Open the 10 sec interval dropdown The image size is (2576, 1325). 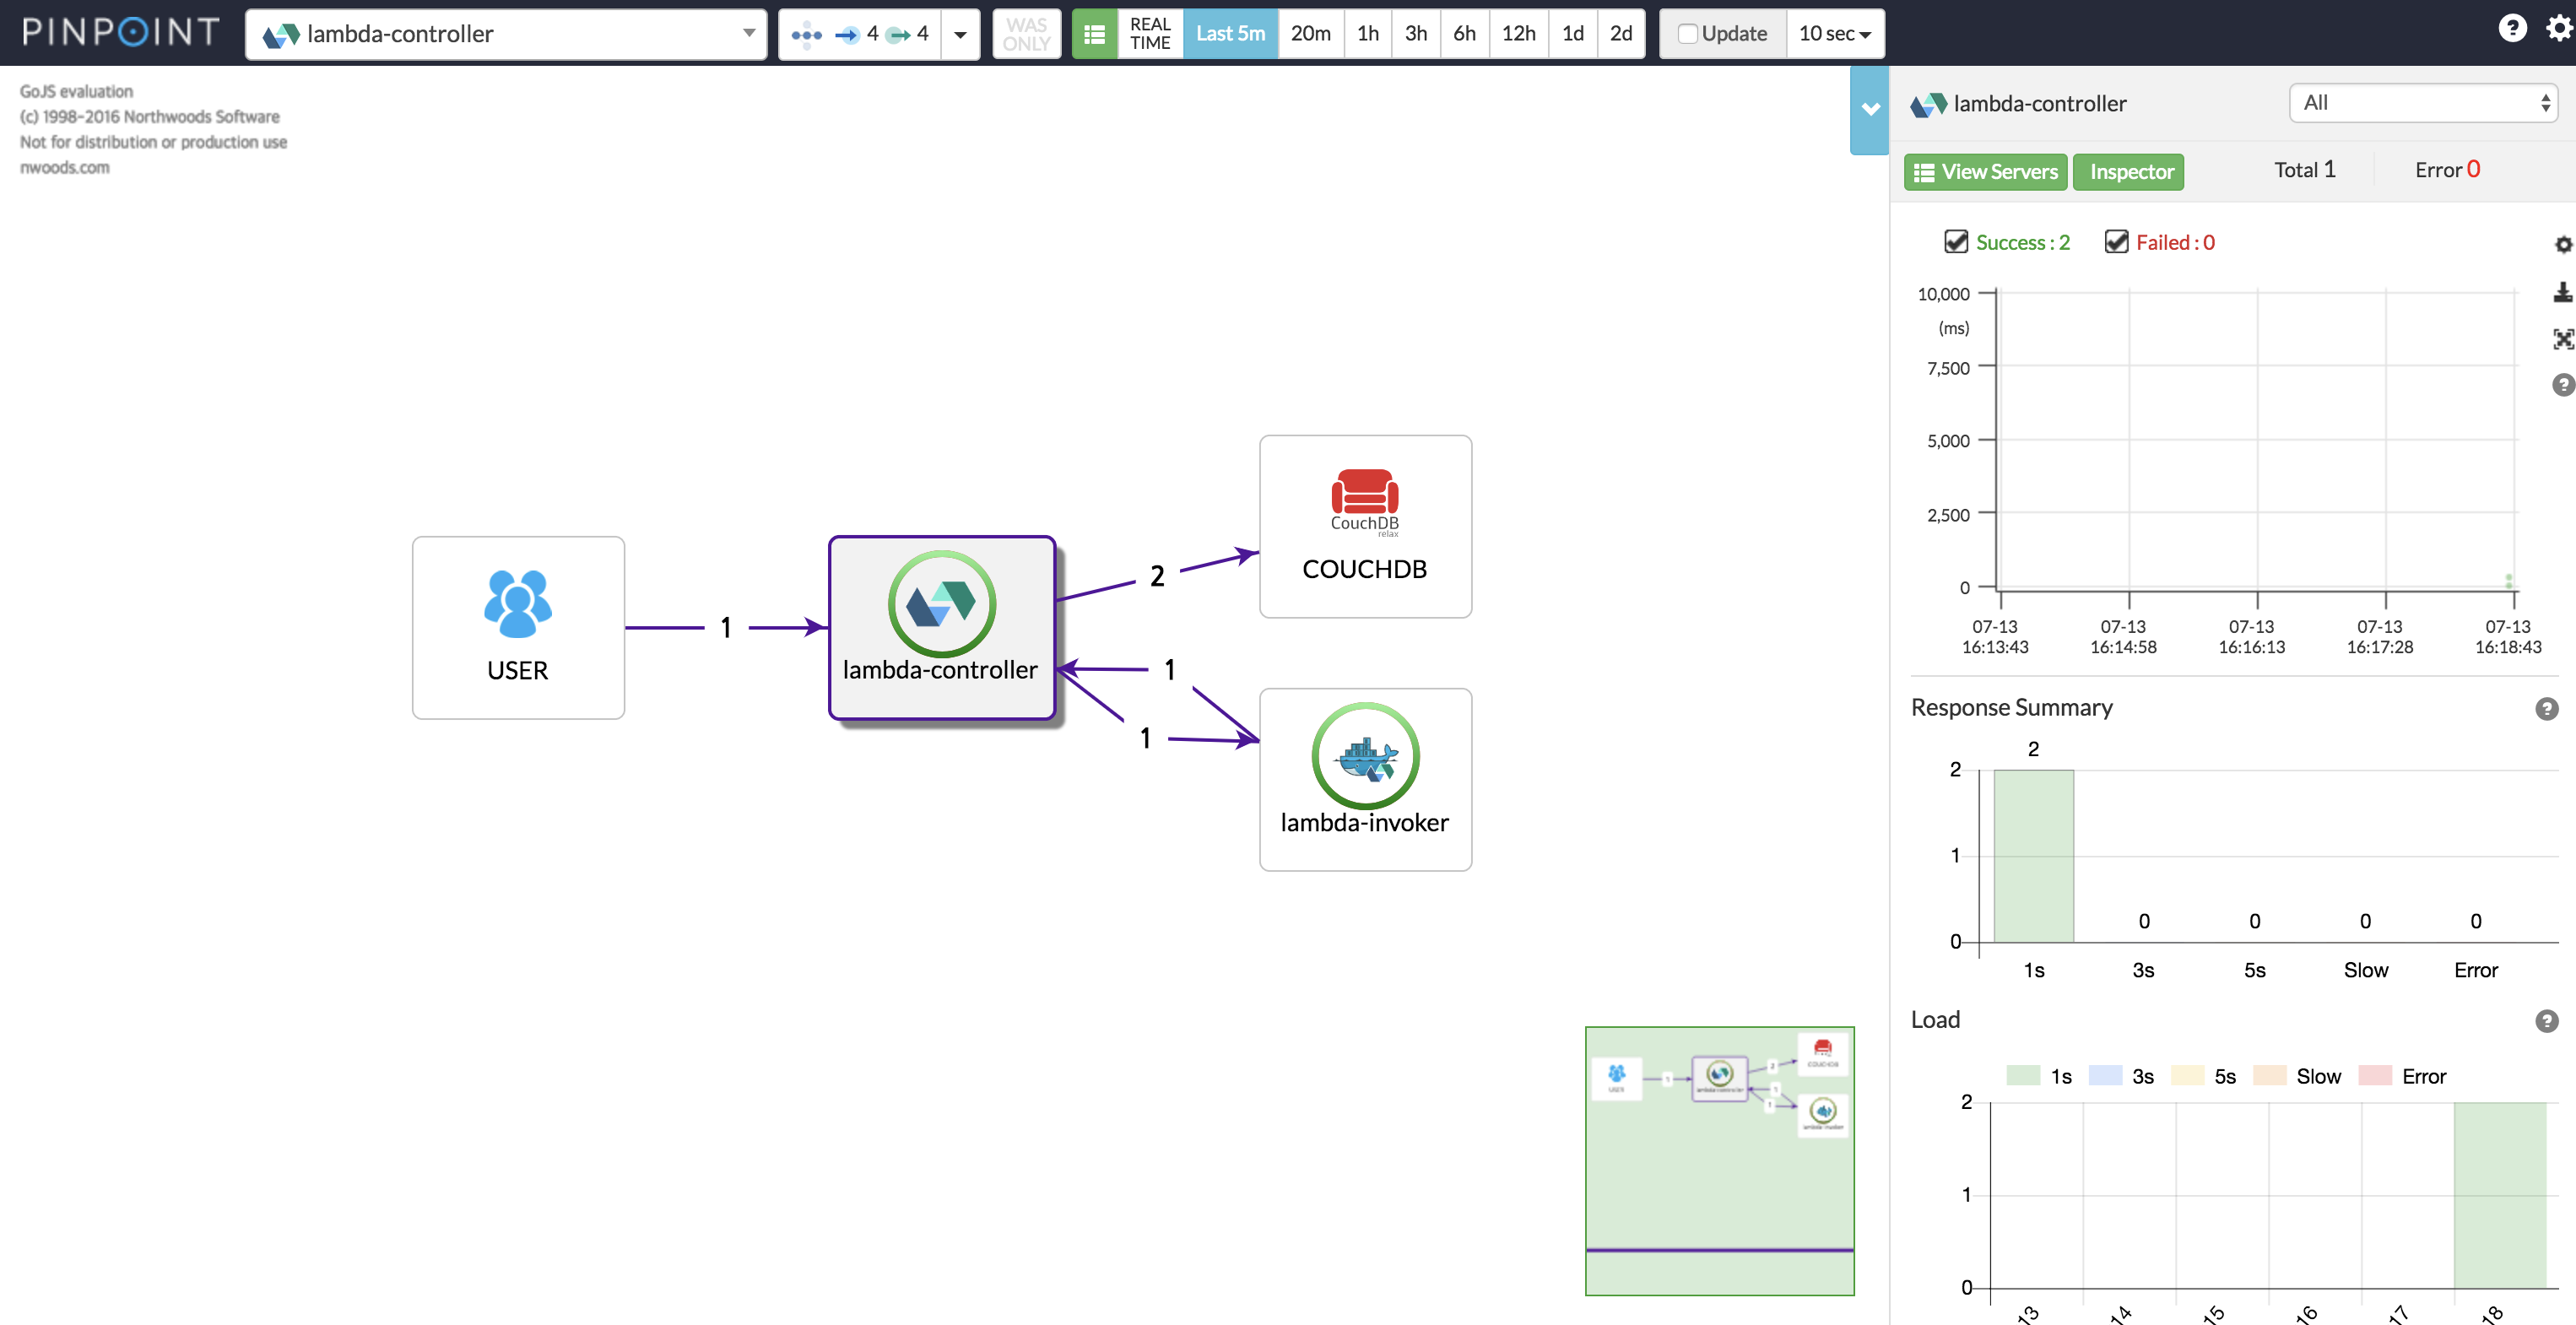pyautogui.click(x=1834, y=34)
